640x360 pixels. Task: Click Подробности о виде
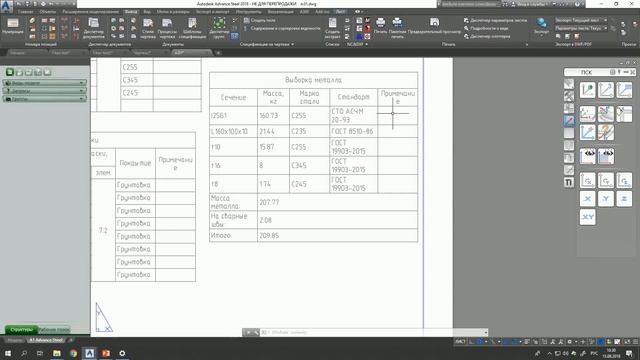tap(486, 28)
